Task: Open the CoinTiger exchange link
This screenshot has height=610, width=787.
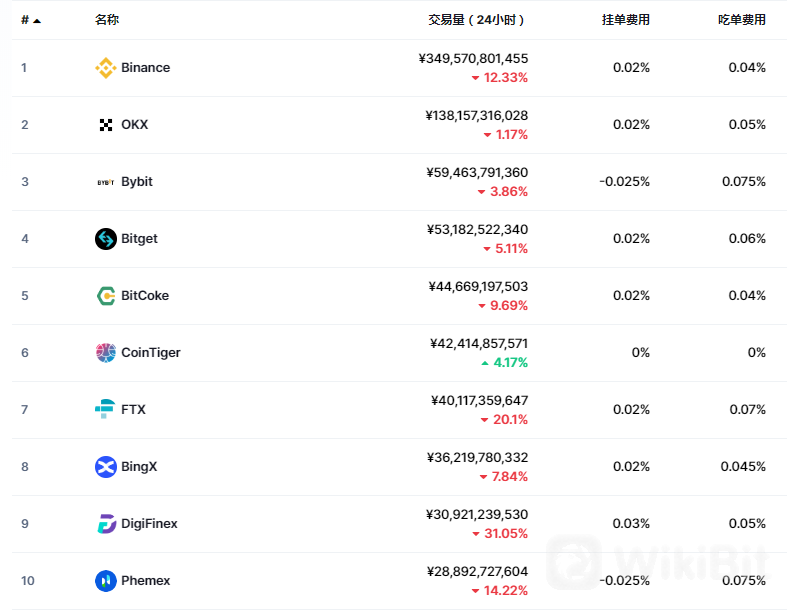Action: [x=151, y=352]
